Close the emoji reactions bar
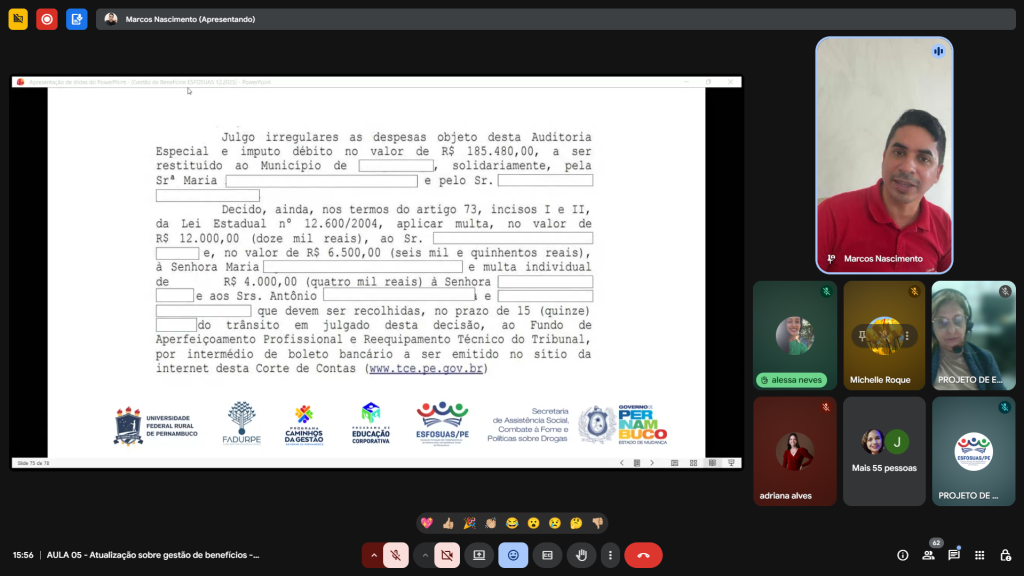The height and width of the screenshot is (576, 1024). point(513,555)
